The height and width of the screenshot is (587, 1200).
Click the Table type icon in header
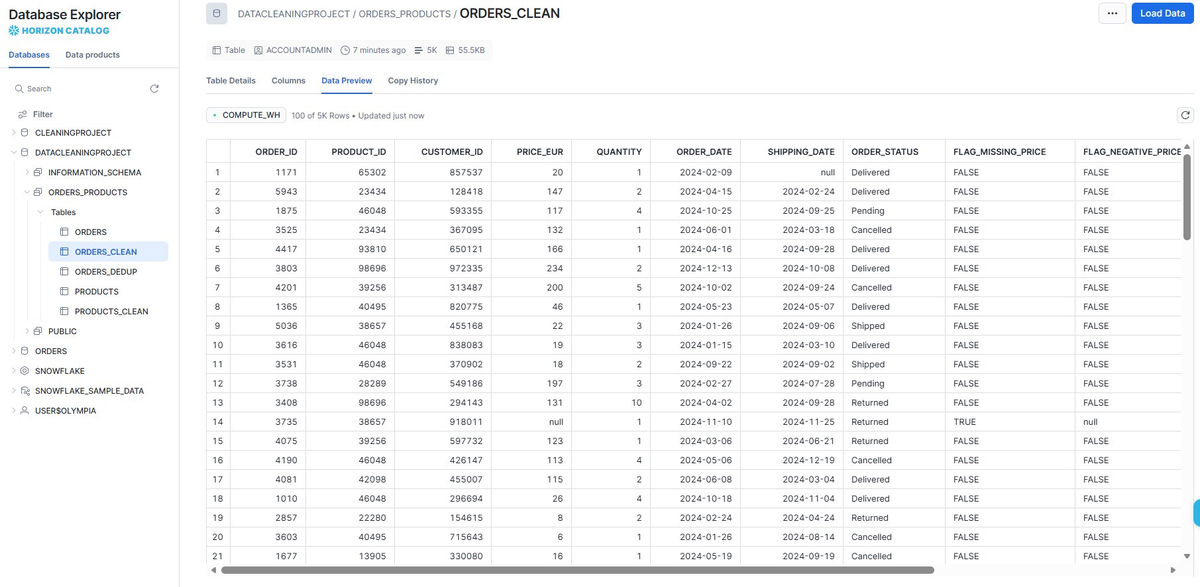[x=217, y=50]
